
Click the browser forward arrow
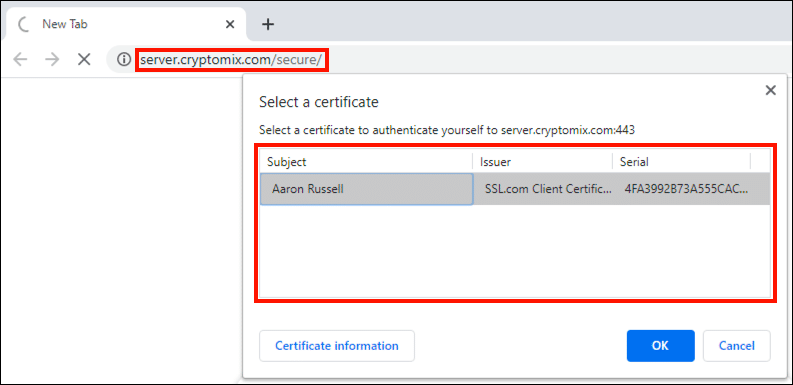point(52,60)
